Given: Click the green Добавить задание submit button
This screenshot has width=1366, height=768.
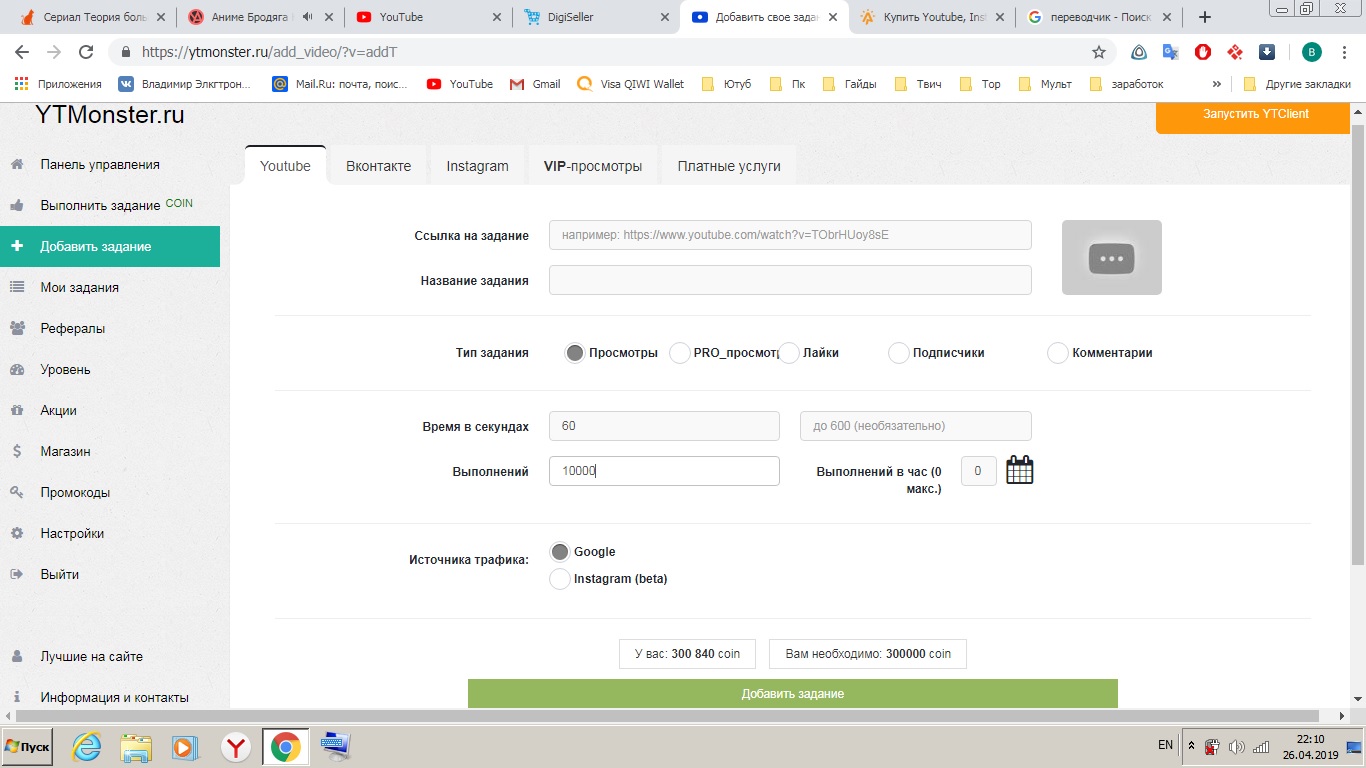Looking at the screenshot, I should click(792, 693).
